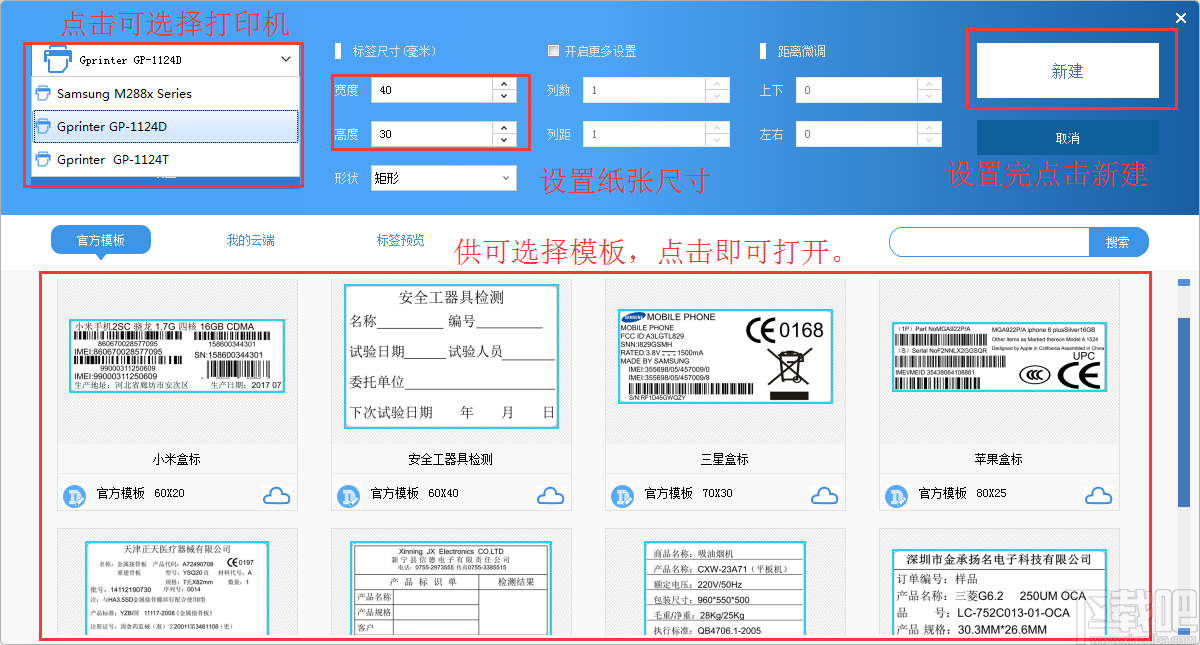
Task: Click the 取消 button
Action: [1066, 136]
